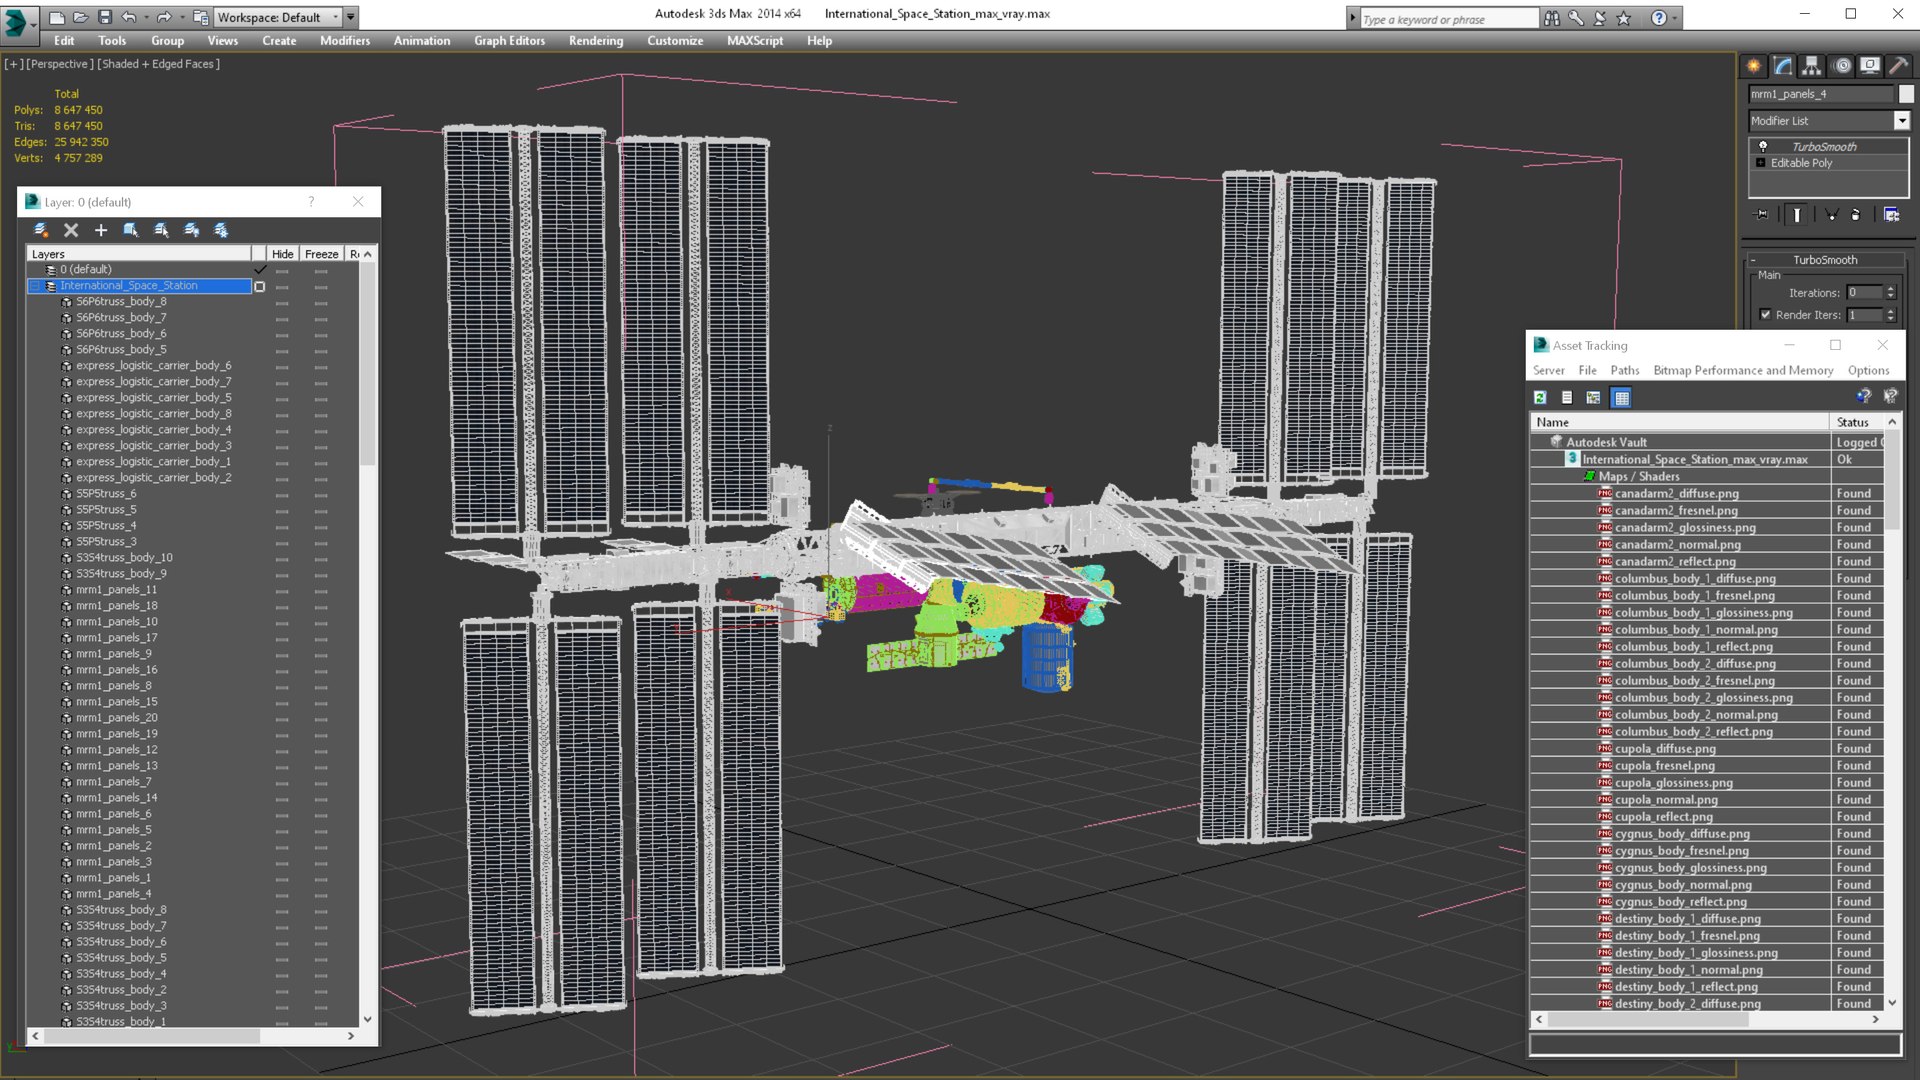Click the binoculars search icon
This screenshot has height=1080, width=1920.
coord(1552,18)
